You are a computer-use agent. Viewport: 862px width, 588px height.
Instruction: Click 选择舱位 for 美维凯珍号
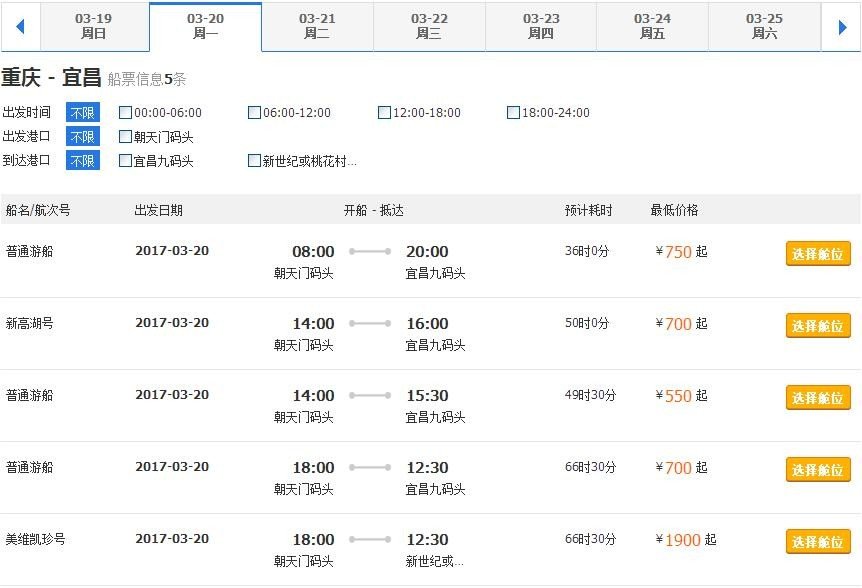coord(818,542)
